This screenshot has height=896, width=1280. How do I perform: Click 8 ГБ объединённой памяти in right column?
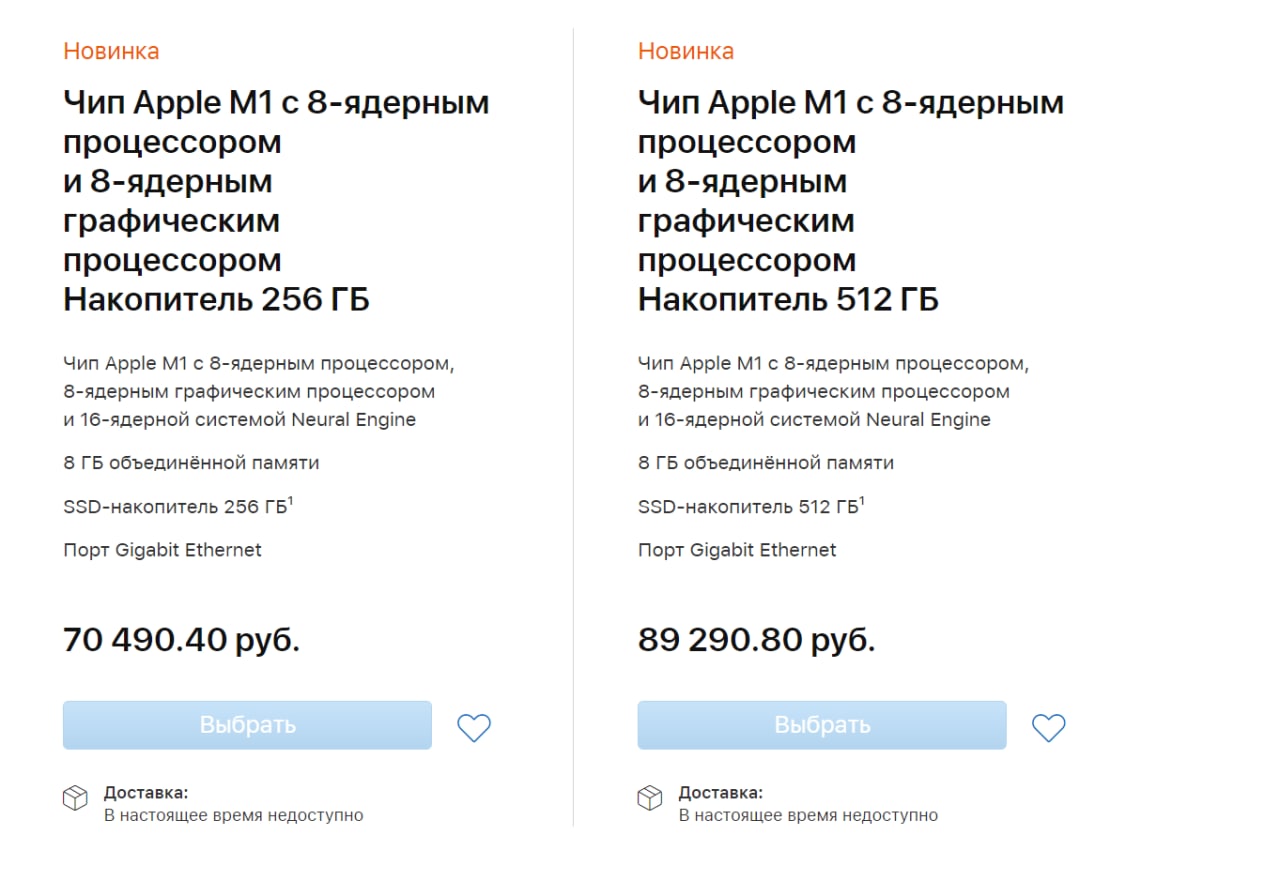tap(766, 463)
